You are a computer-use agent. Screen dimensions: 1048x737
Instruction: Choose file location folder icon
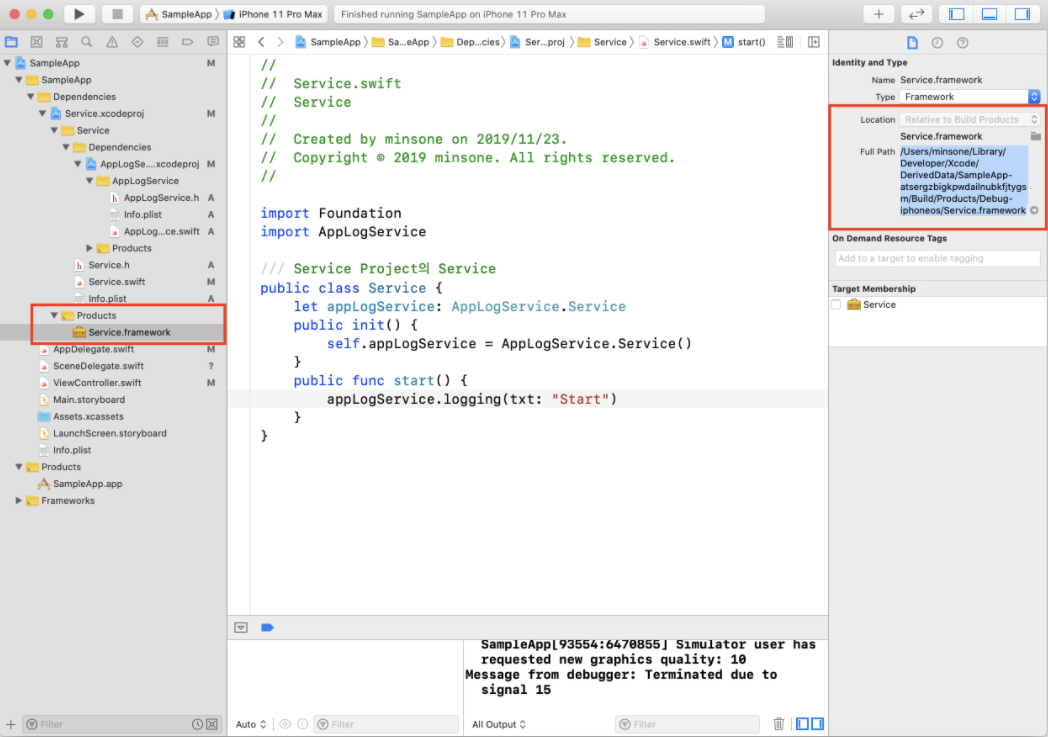(x=1035, y=136)
